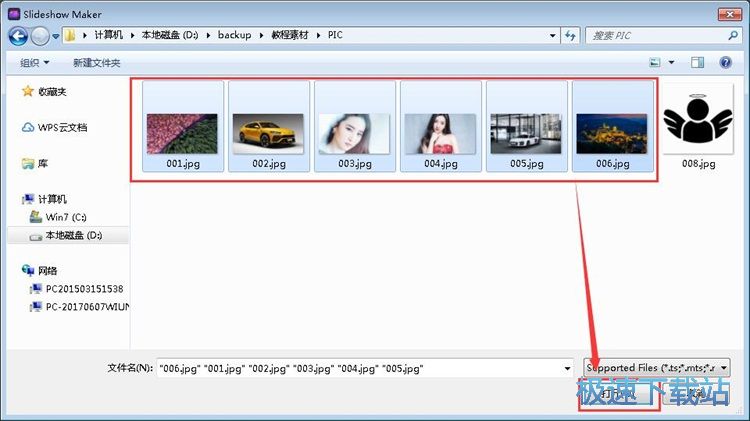Close the Slideshow Maker dialog
750x421 pixels.
coord(729,14)
